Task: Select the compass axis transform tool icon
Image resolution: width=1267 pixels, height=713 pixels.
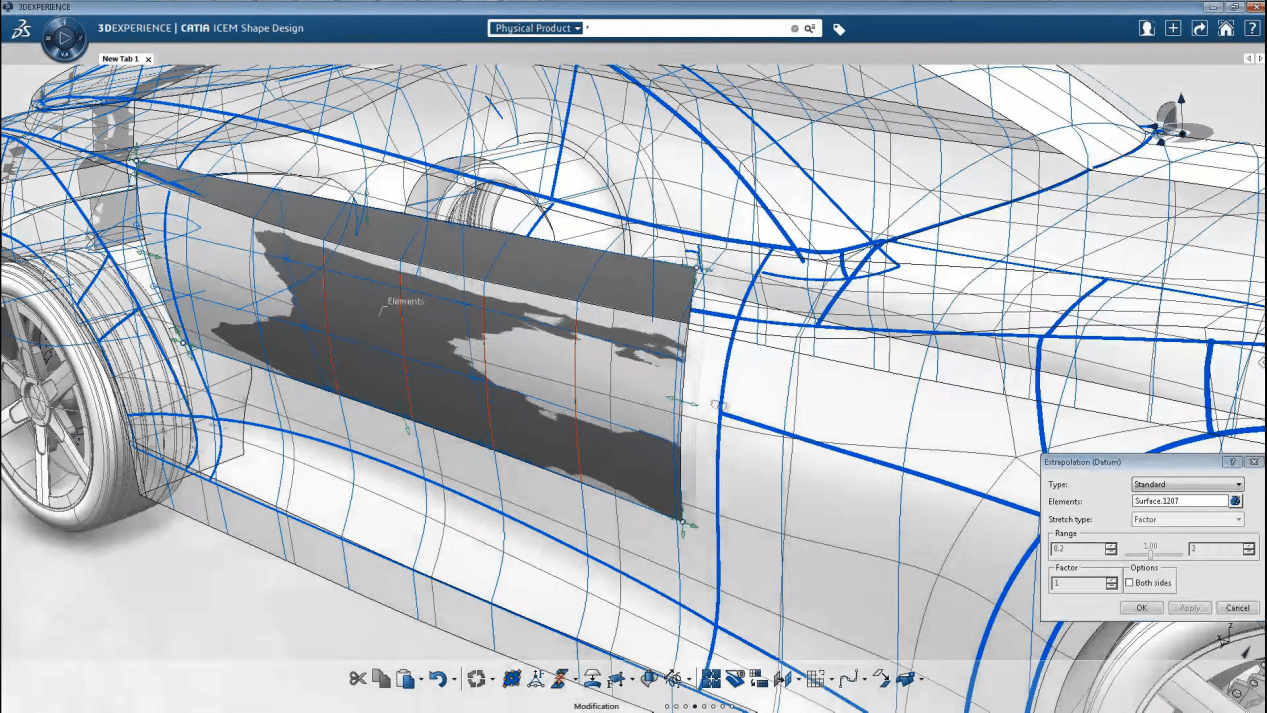Action: [673, 679]
